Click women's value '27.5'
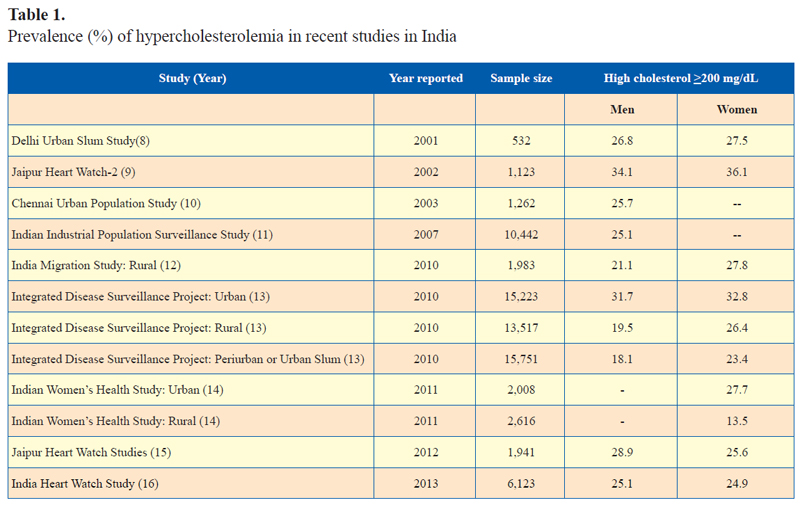The image size is (800, 505). click(737, 141)
